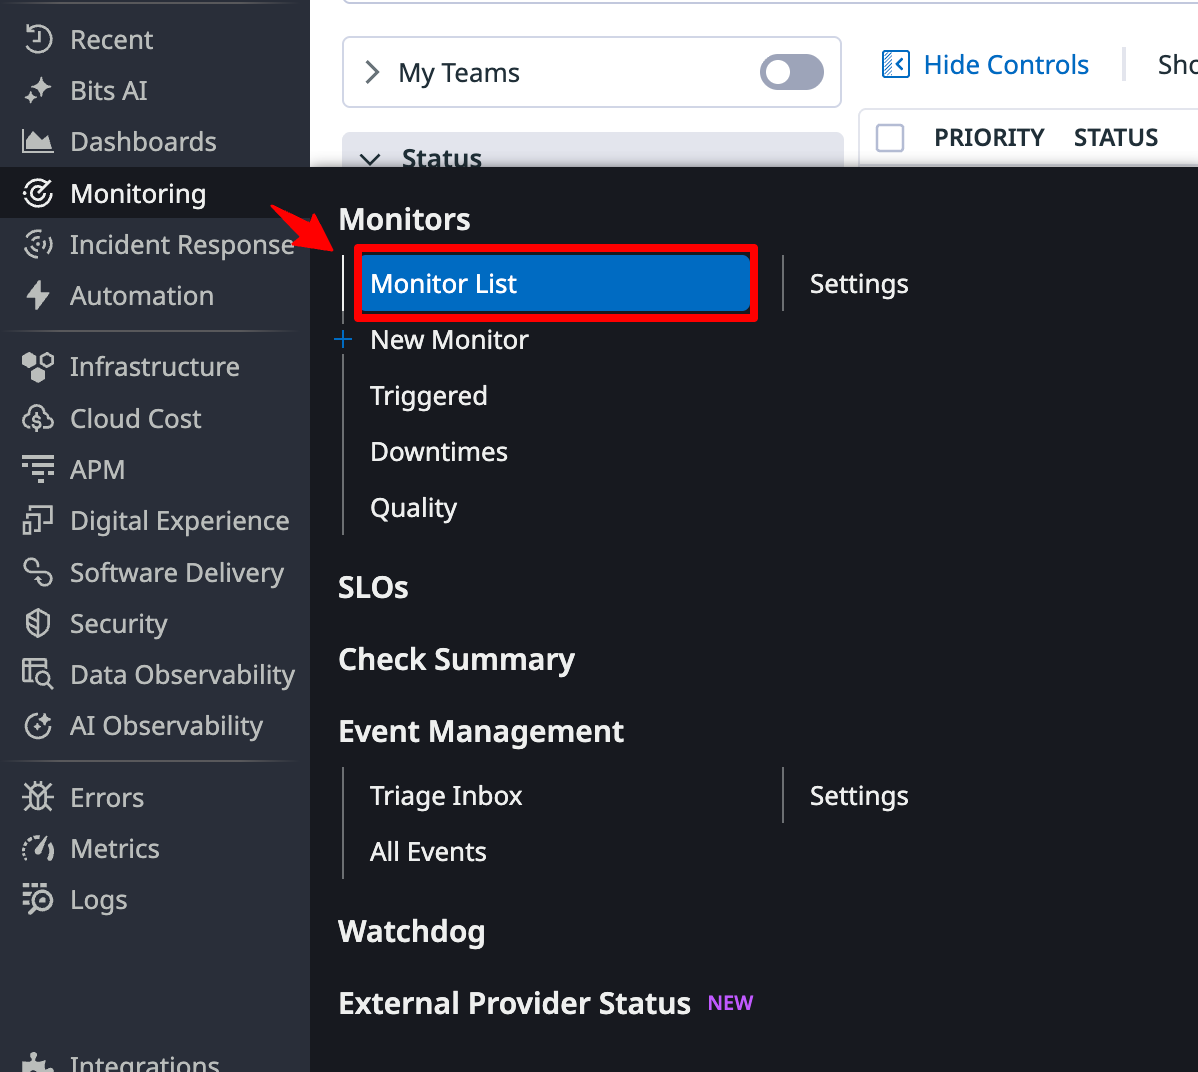
Task: Open External Provider Status section
Action: (514, 1003)
